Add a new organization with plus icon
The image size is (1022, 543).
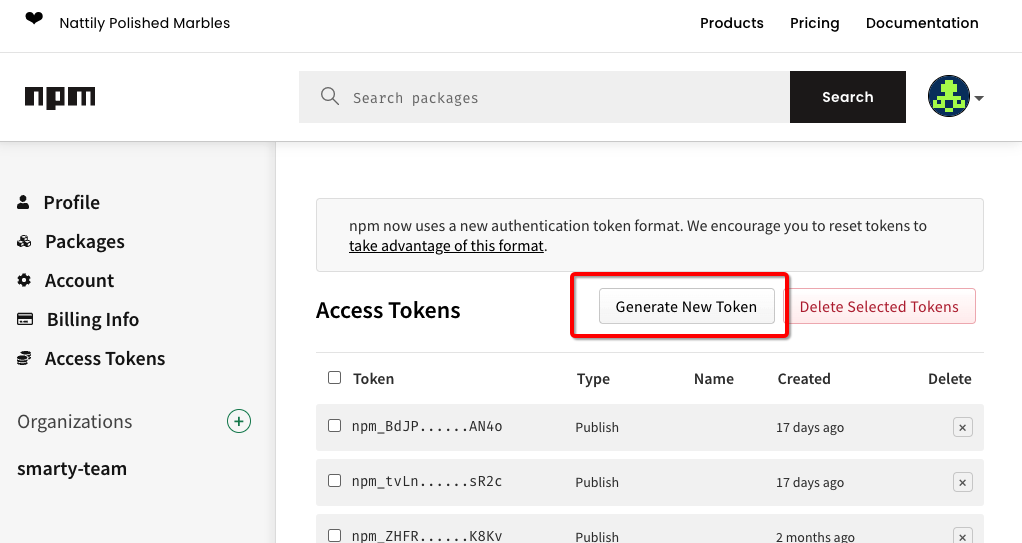pos(238,421)
